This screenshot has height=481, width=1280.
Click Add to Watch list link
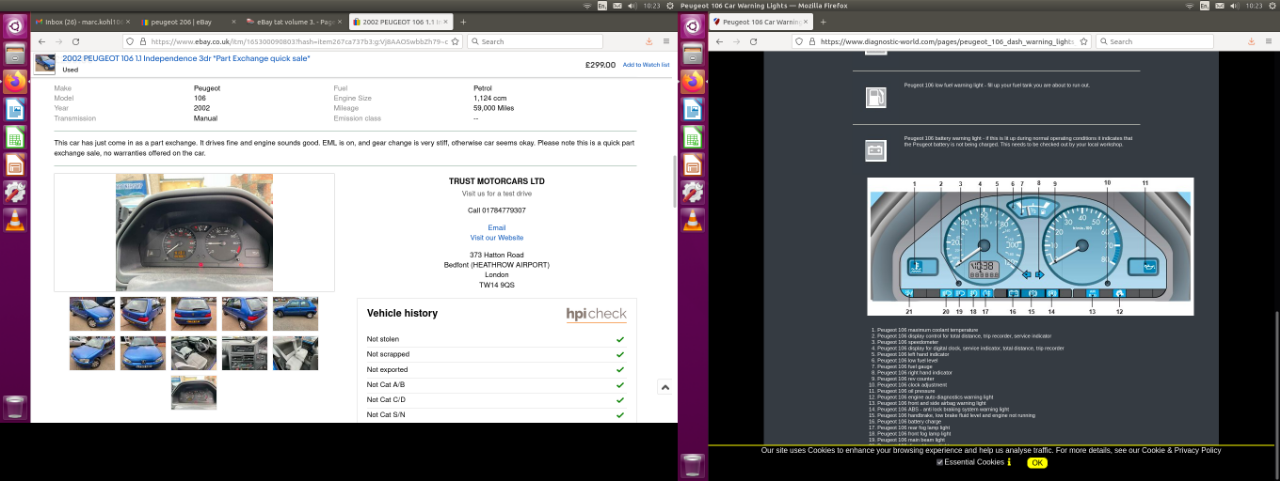click(646, 65)
